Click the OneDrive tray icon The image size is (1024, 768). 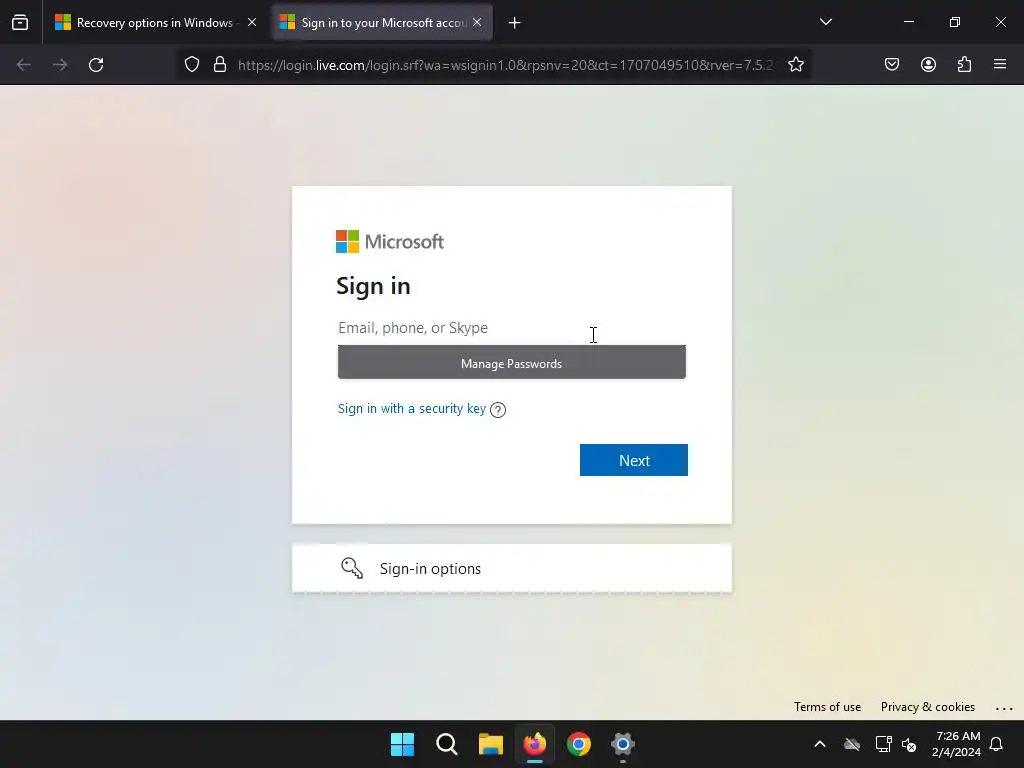[x=852, y=744]
